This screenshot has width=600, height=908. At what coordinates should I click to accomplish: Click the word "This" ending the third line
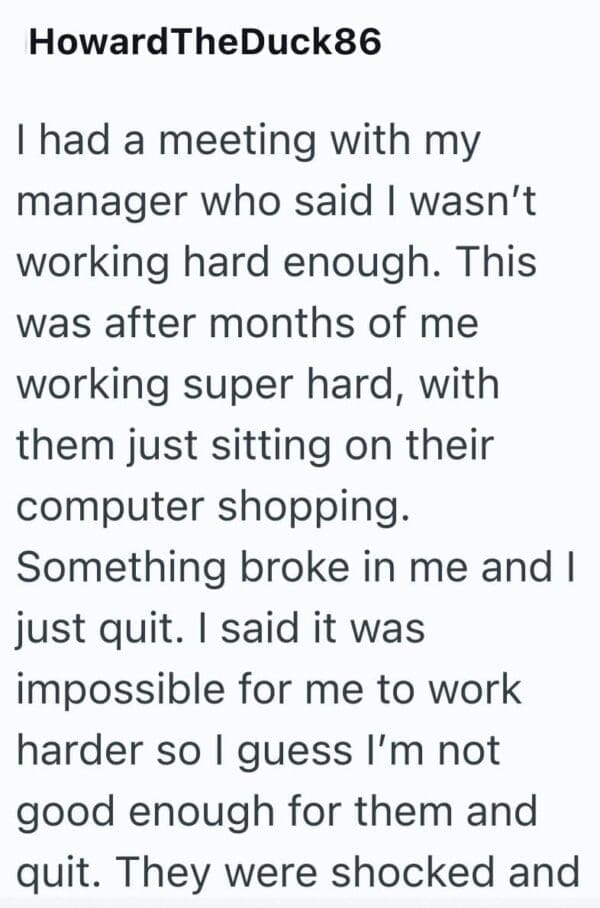(x=495, y=264)
